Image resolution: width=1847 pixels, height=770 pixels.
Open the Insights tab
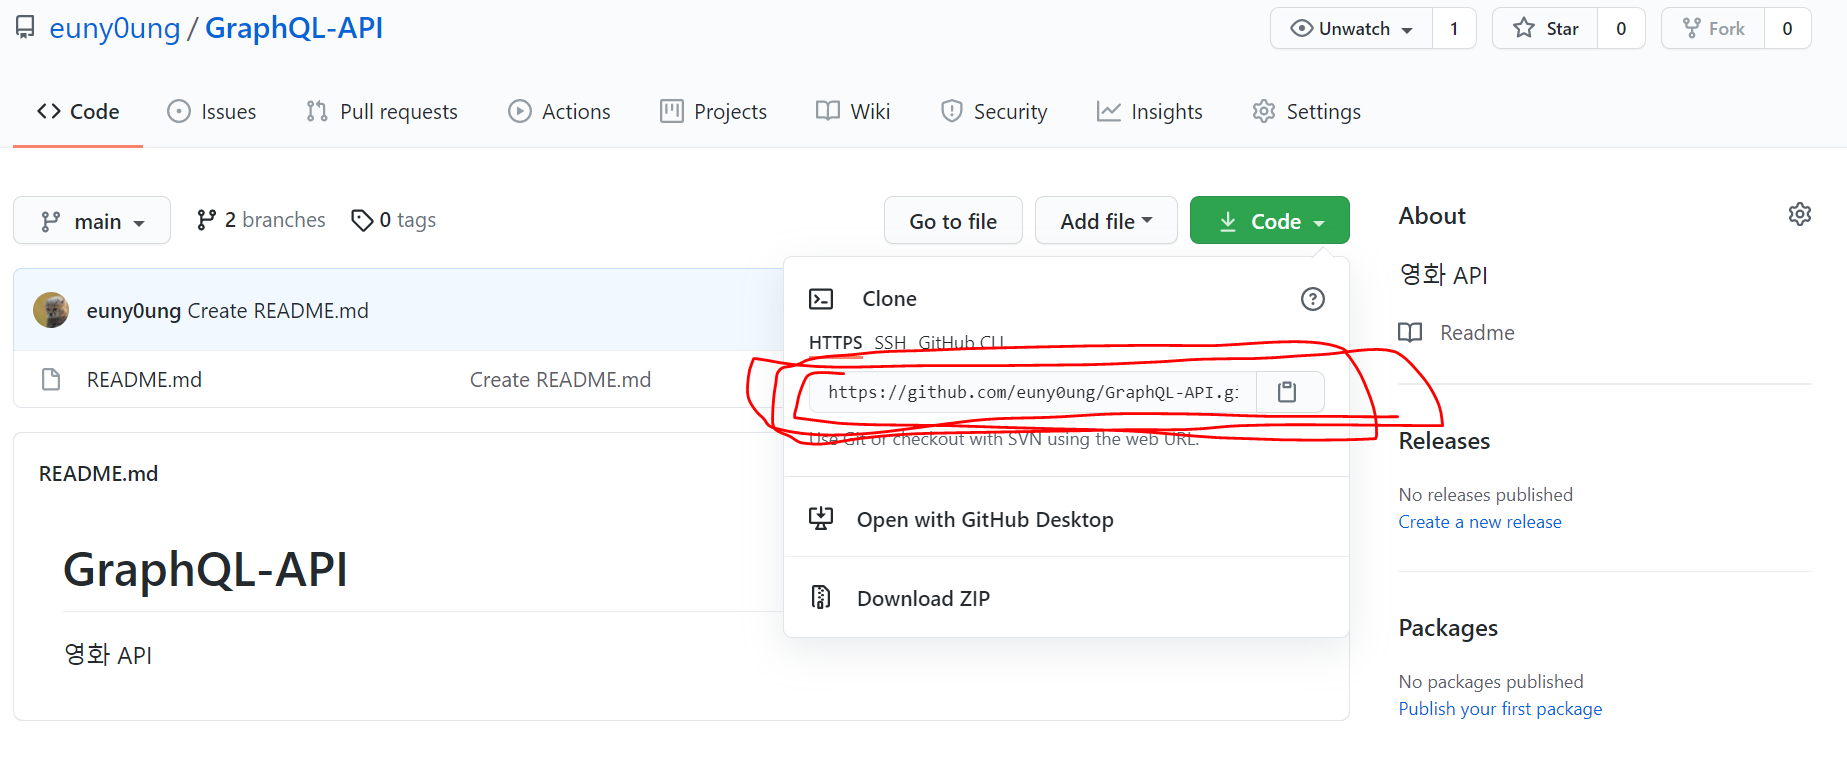[1150, 112]
